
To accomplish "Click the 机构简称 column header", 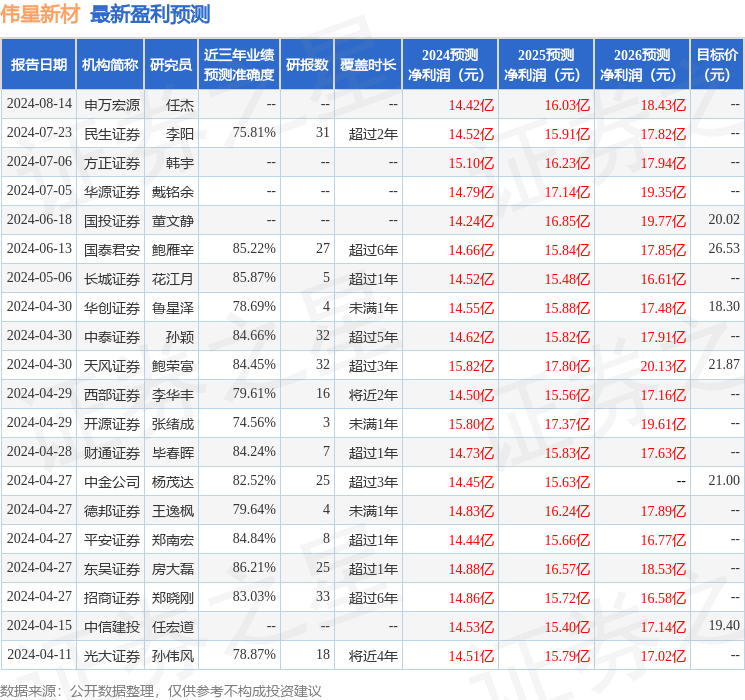I will point(110,65).
